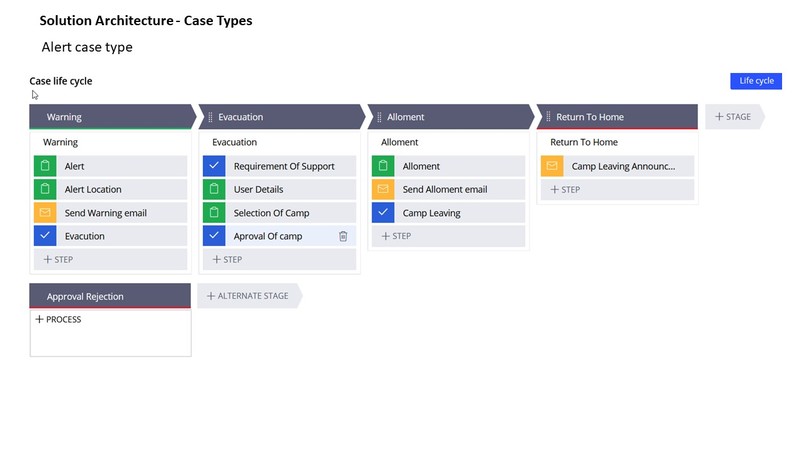The width and height of the screenshot is (806, 453).
Task: Click + PROCESS in Approval Rejection
Action: coord(58,320)
